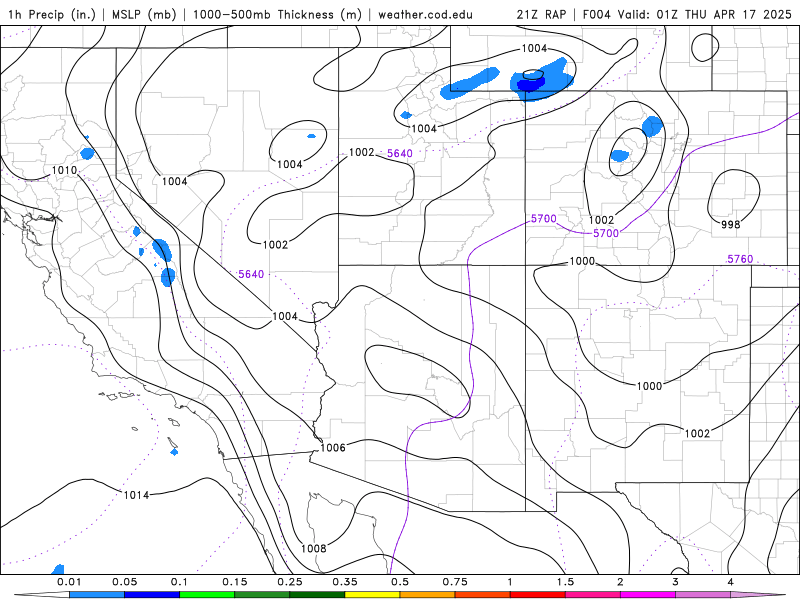Select the 1014 isobar label
Image resolution: width=800 pixels, height=600 pixels.
tap(136, 495)
